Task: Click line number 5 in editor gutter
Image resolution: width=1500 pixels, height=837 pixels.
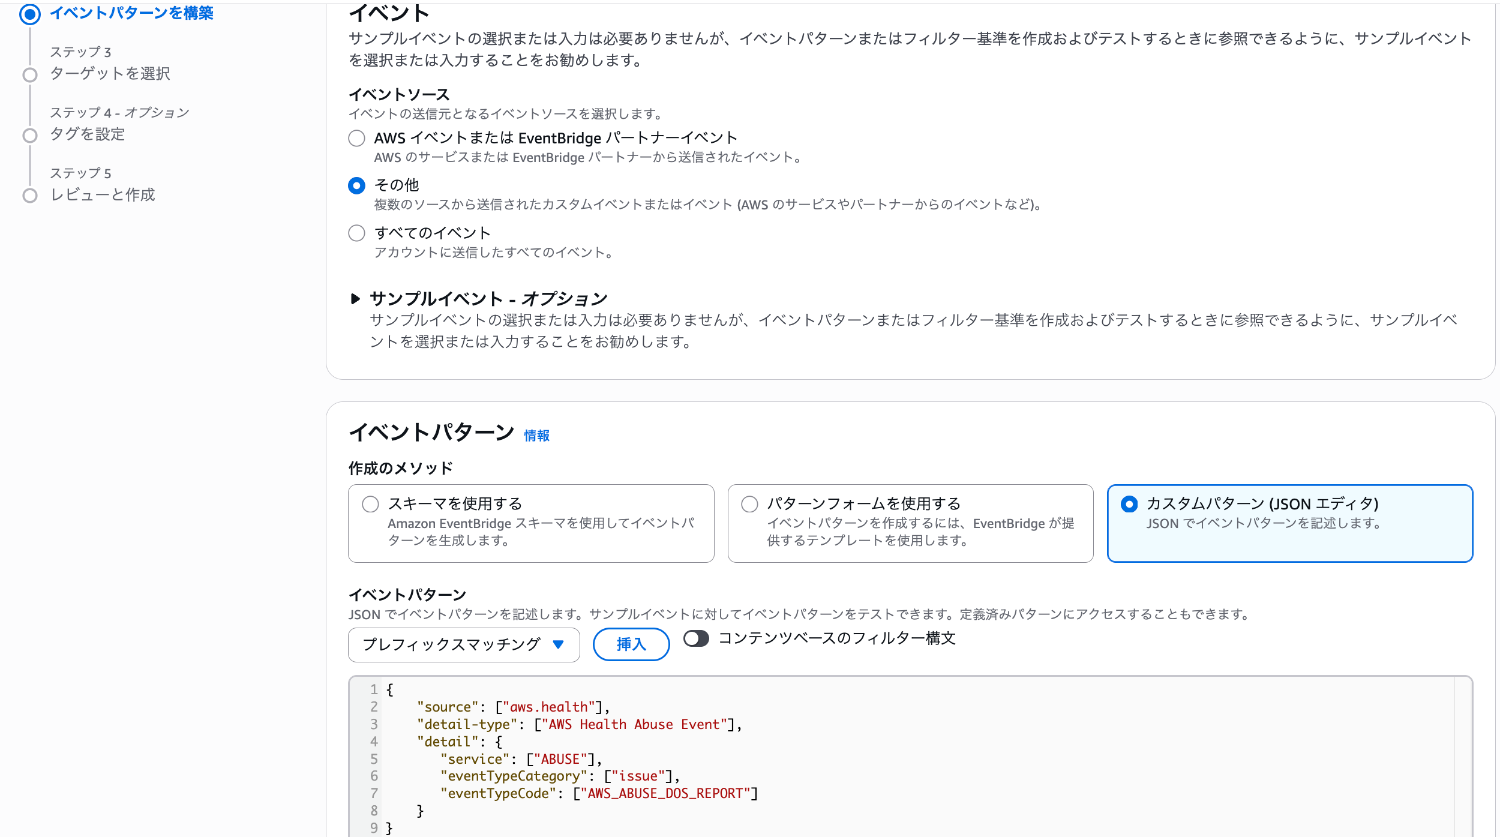Action: point(374,759)
